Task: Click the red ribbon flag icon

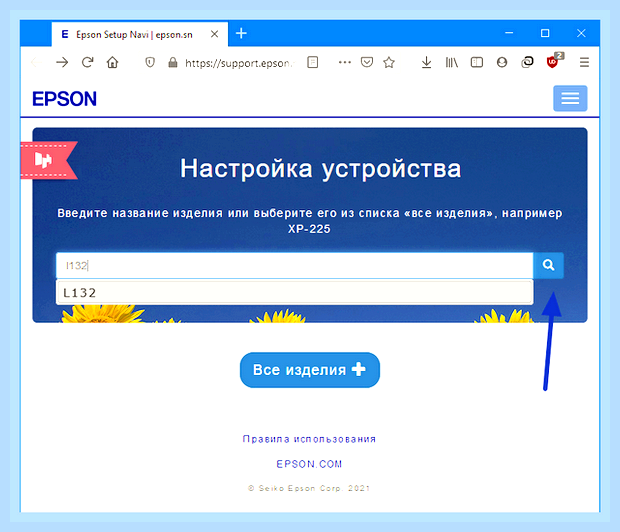Action: tap(48, 160)
